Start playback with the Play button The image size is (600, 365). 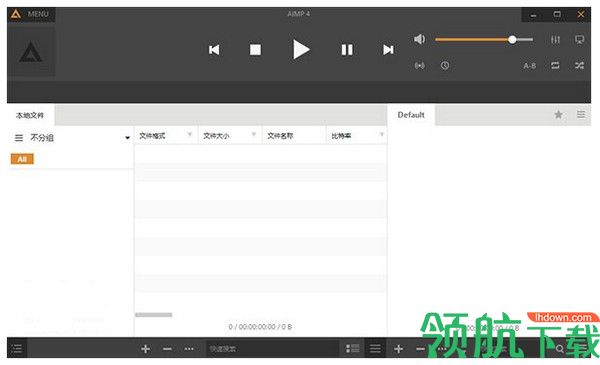[x=301, y=49]
